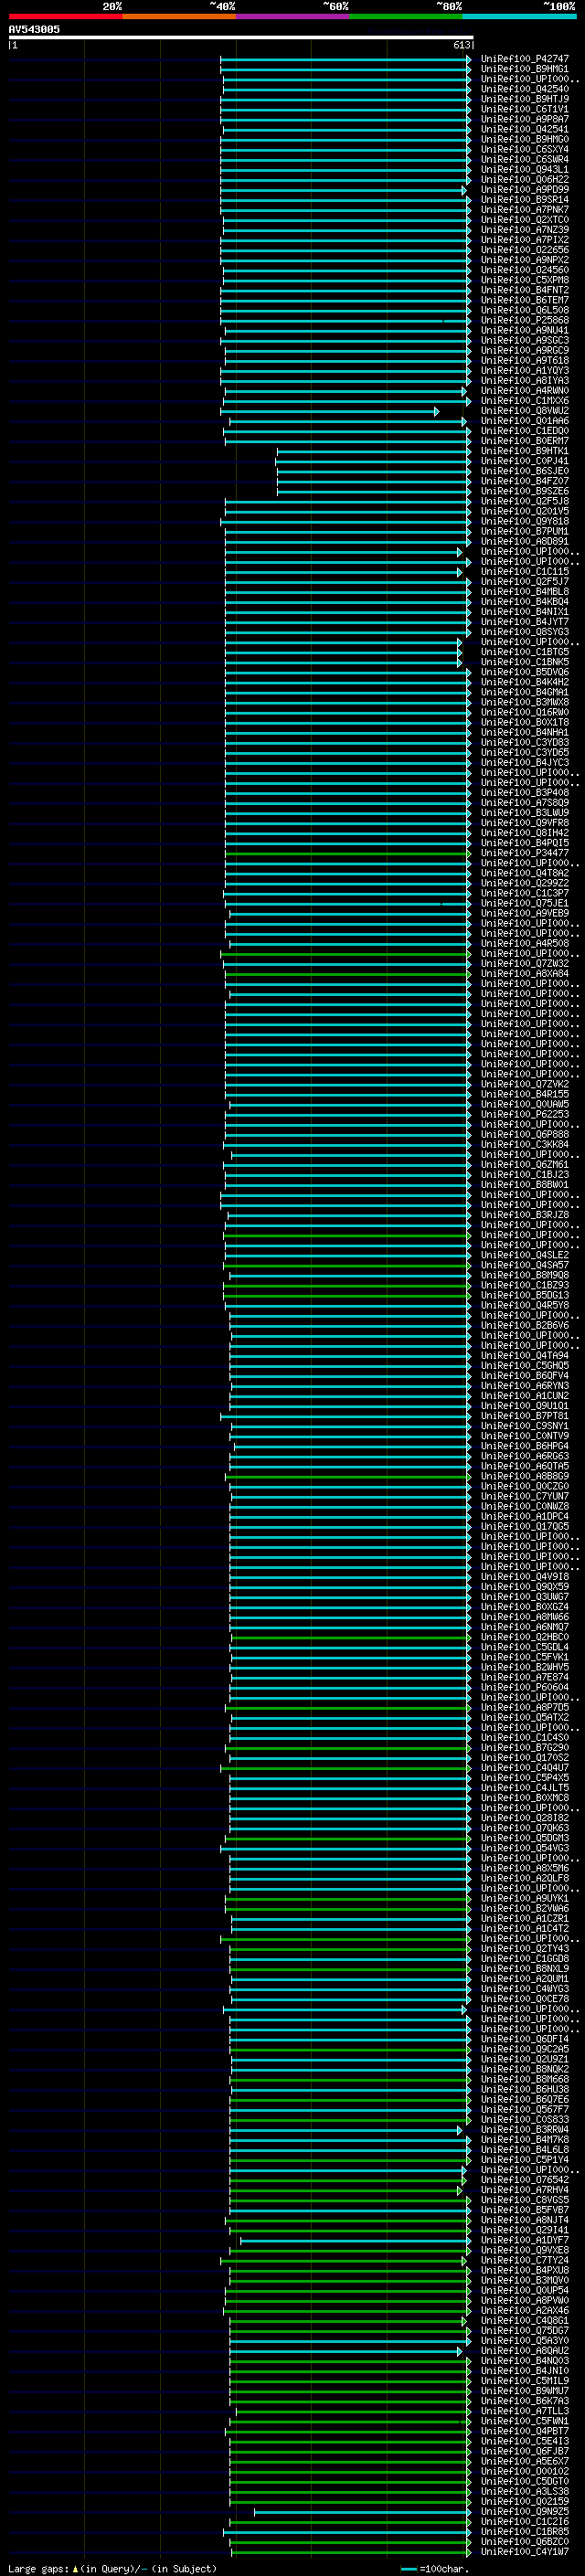585x2576 pixels.
Task: Click hit label UniRef100_Q9N9Z5
Action: (x=525, y=2512)
